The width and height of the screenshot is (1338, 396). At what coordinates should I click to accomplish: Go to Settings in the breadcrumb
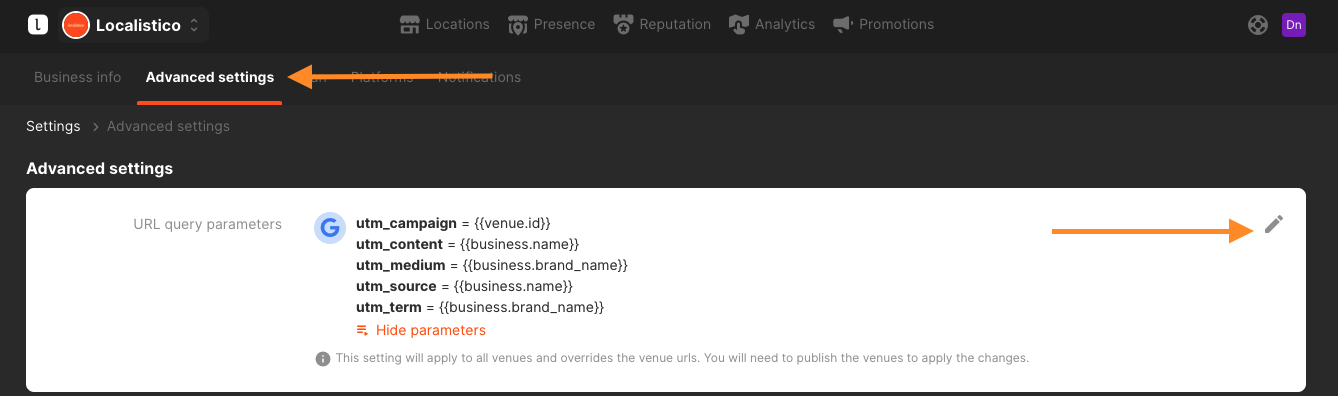click(53, 126)
